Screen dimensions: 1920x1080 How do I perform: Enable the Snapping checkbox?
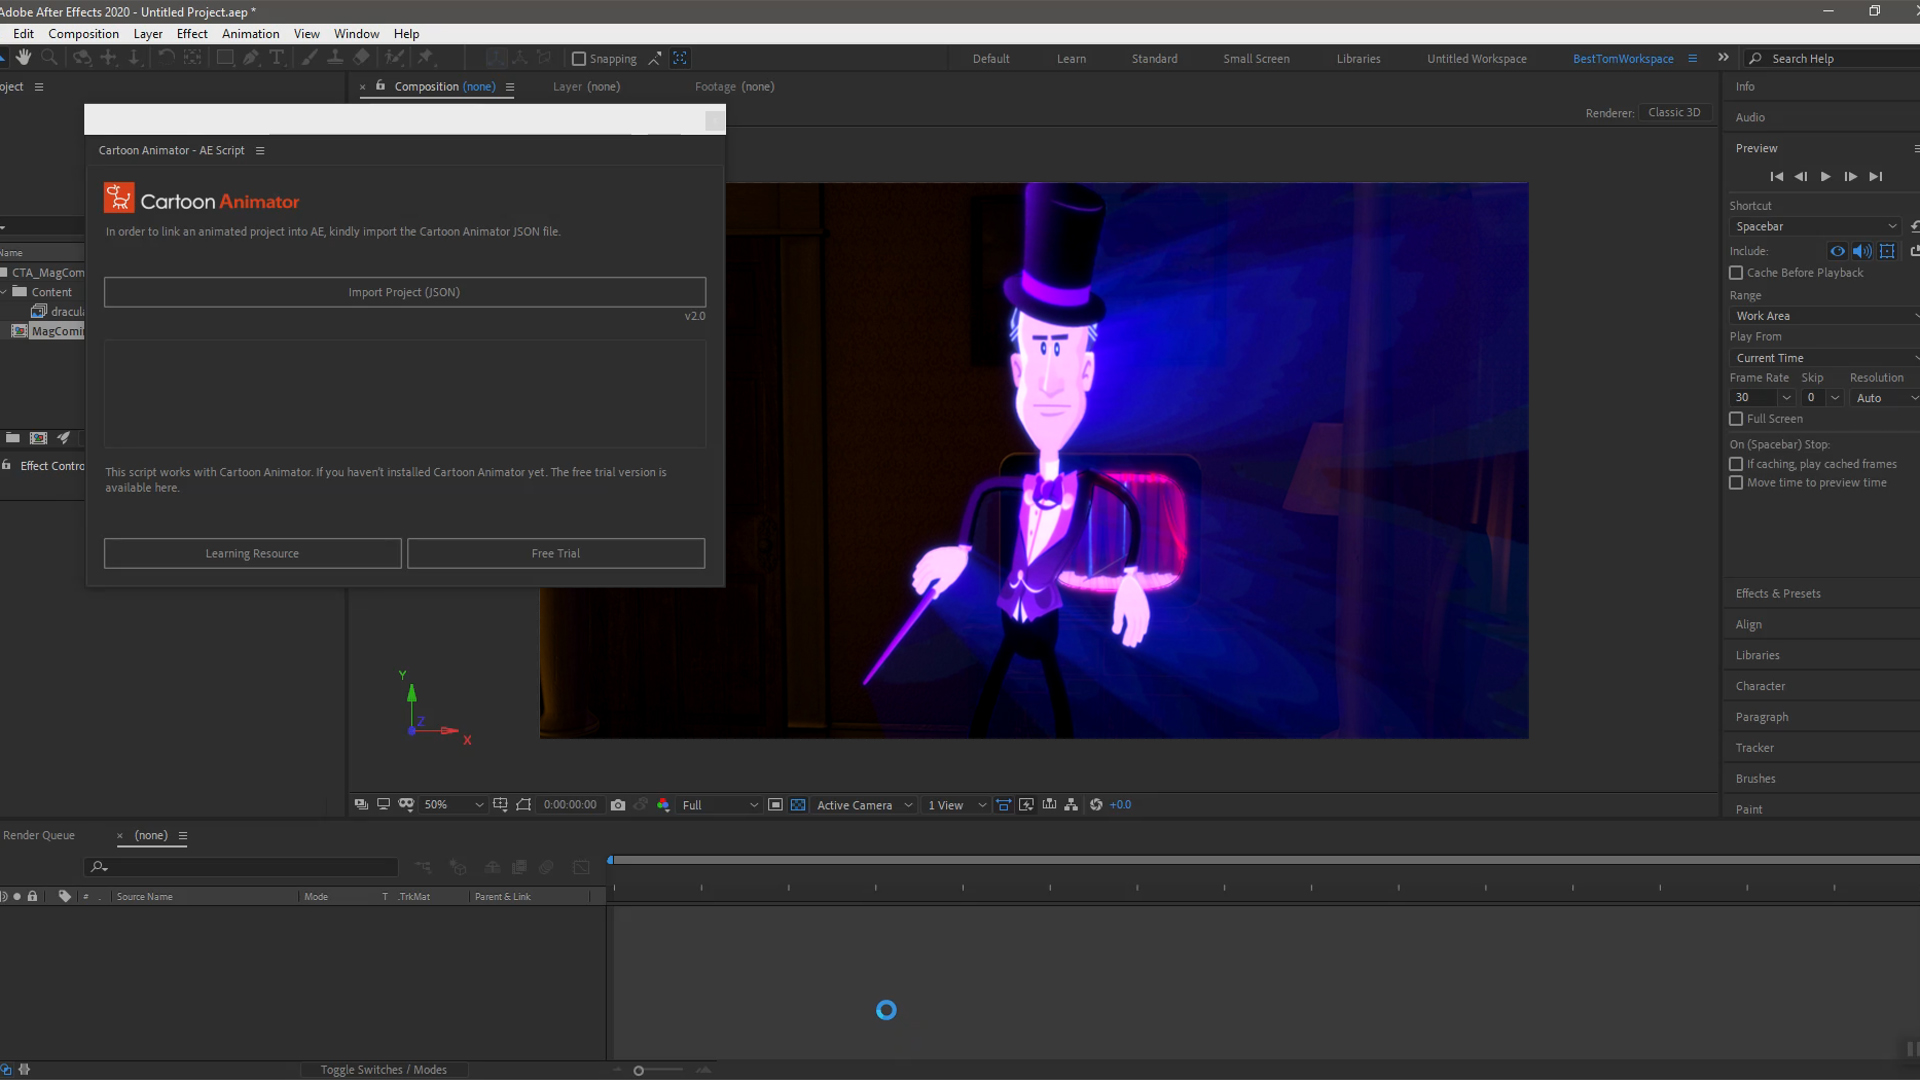(578, 59)
